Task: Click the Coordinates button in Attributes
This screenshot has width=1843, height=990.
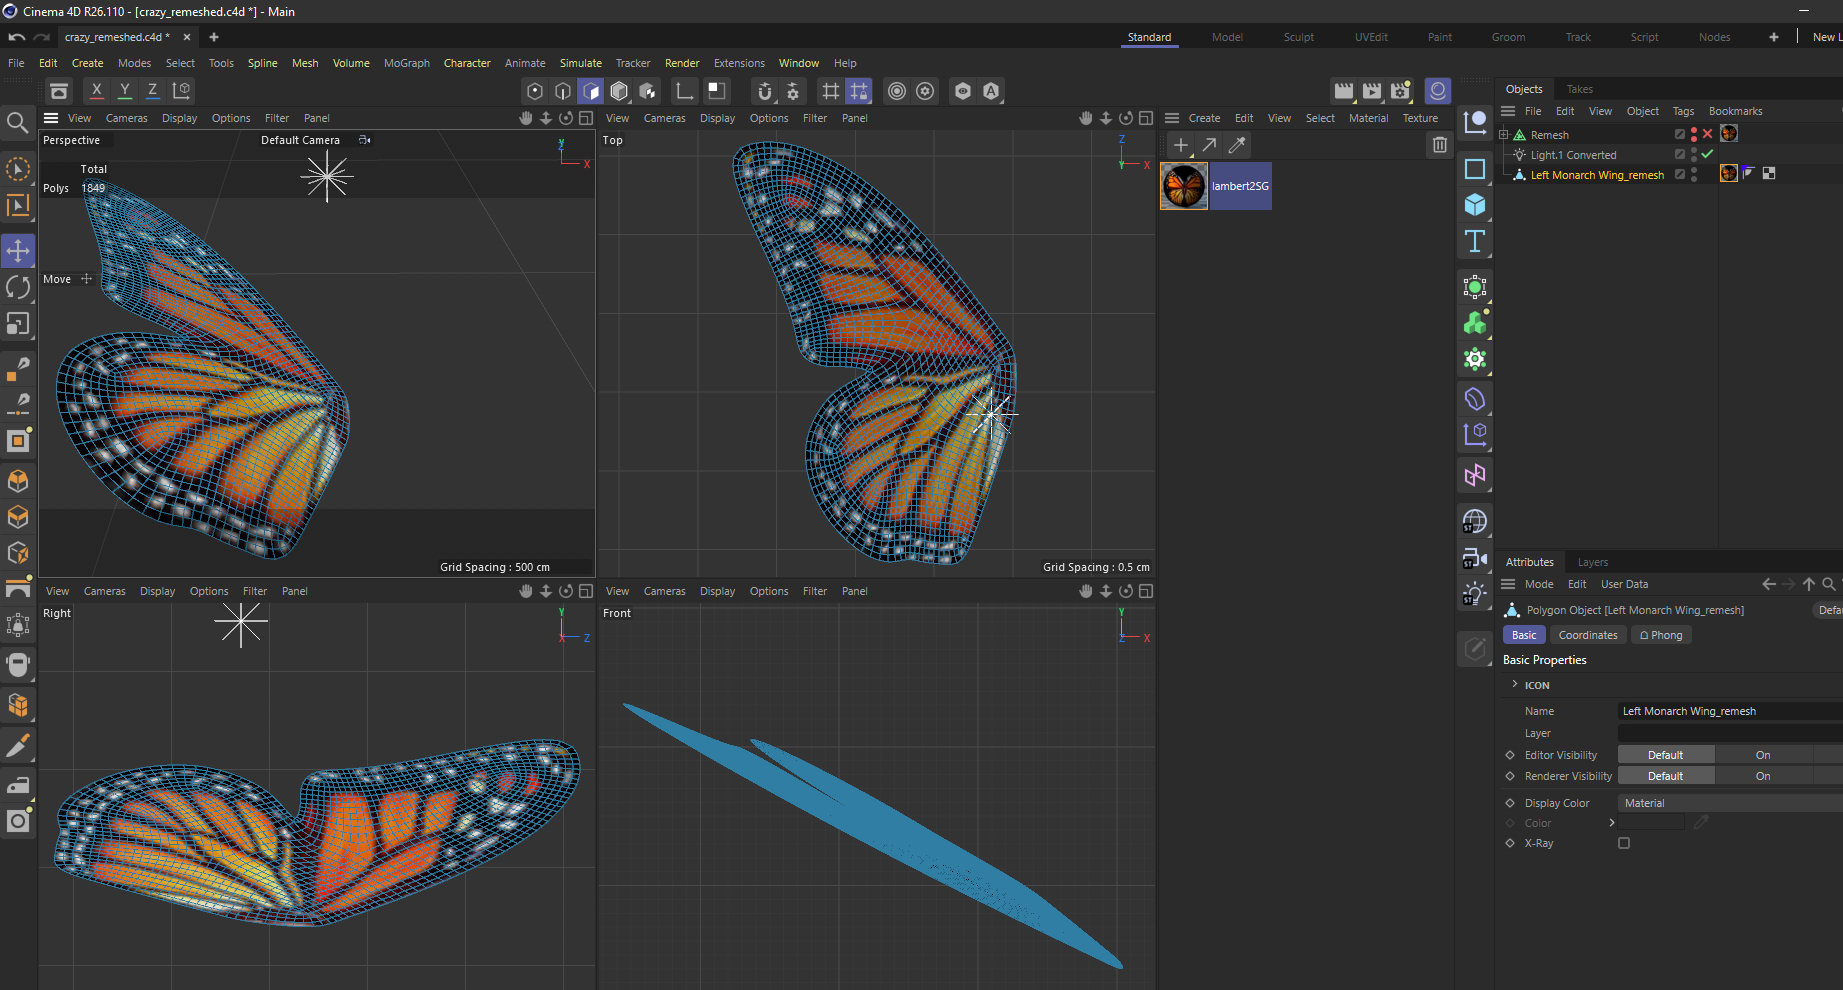Action: pyautogui.click(x=1587, y=635)
